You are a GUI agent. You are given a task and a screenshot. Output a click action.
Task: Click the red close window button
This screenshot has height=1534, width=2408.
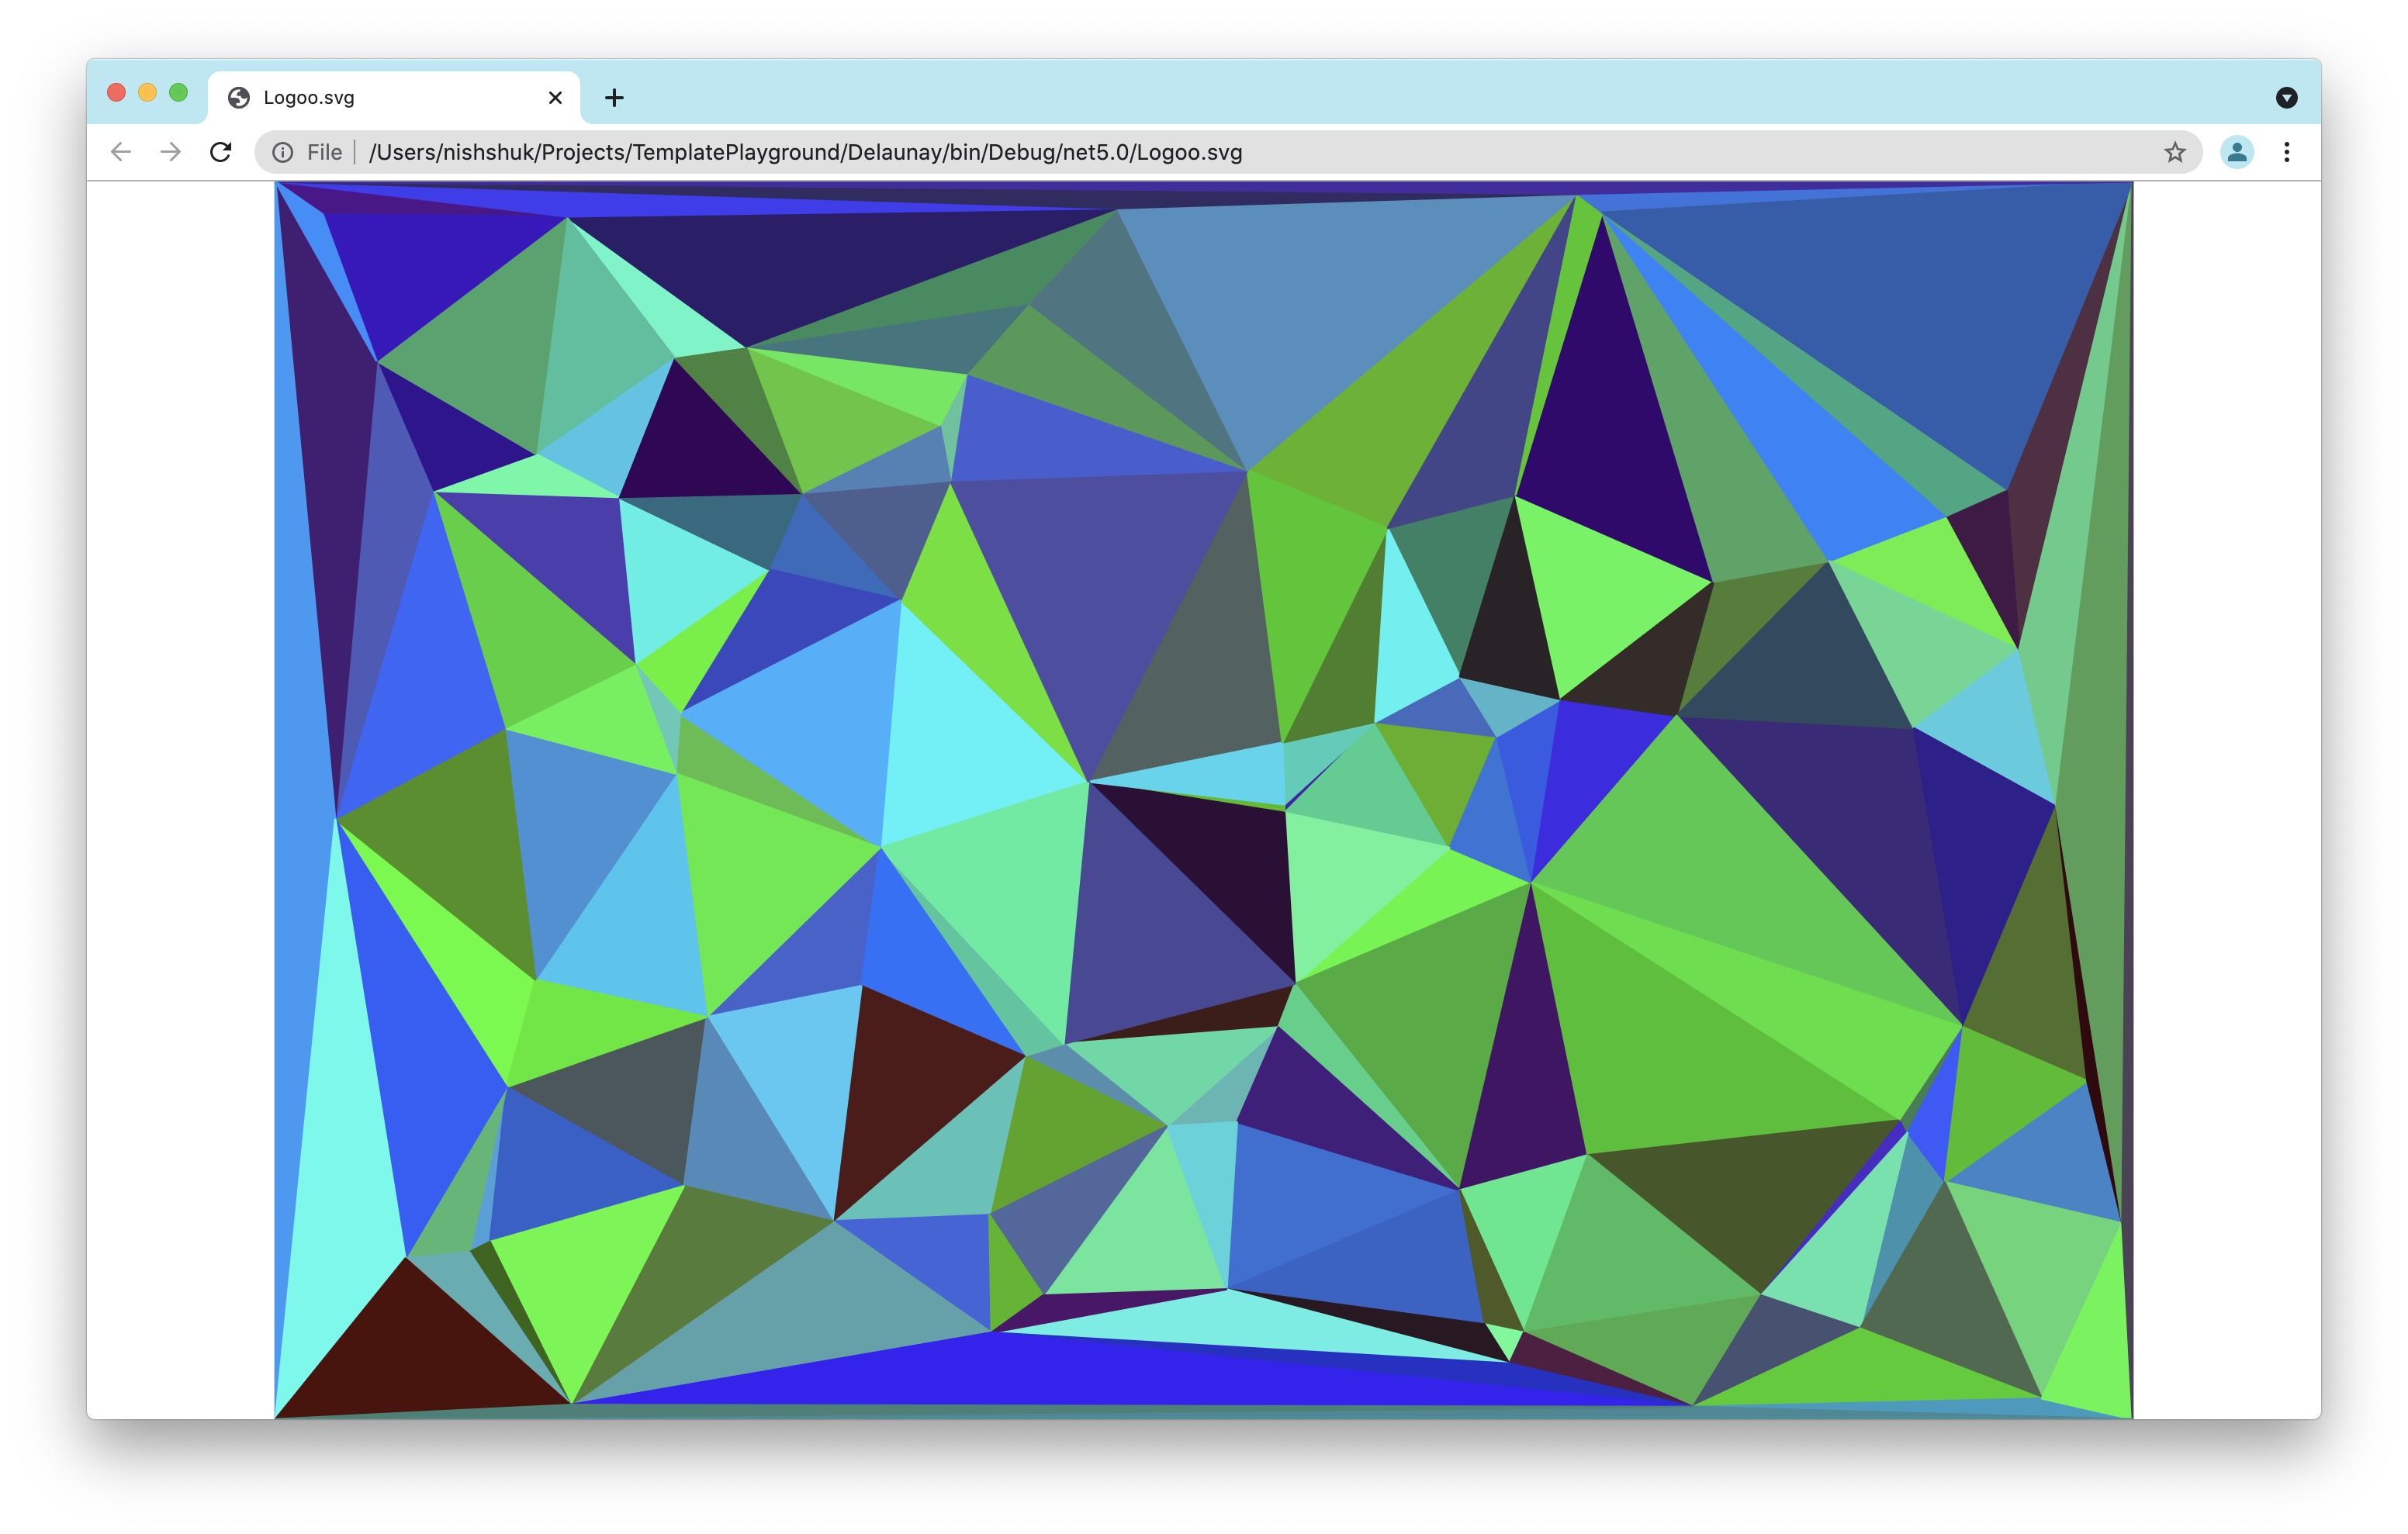pyautogui.click(x=116, y=93)
